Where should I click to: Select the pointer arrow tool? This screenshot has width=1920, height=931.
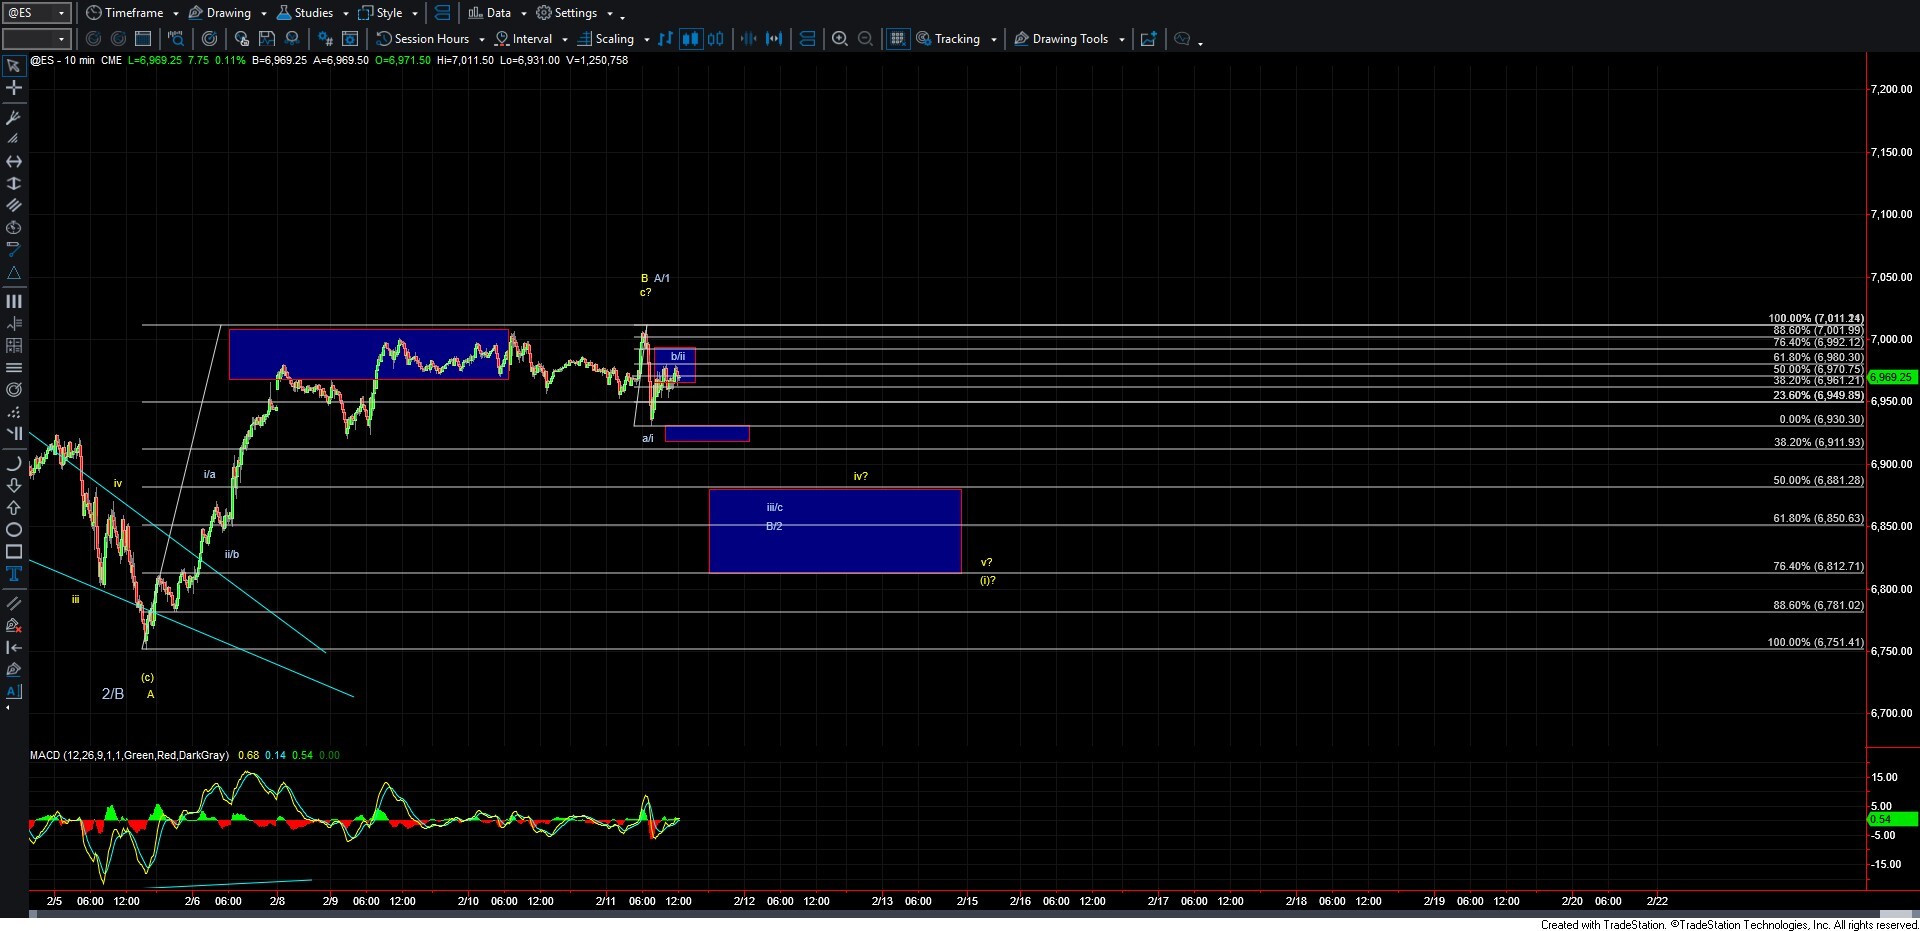pos(14,67)
